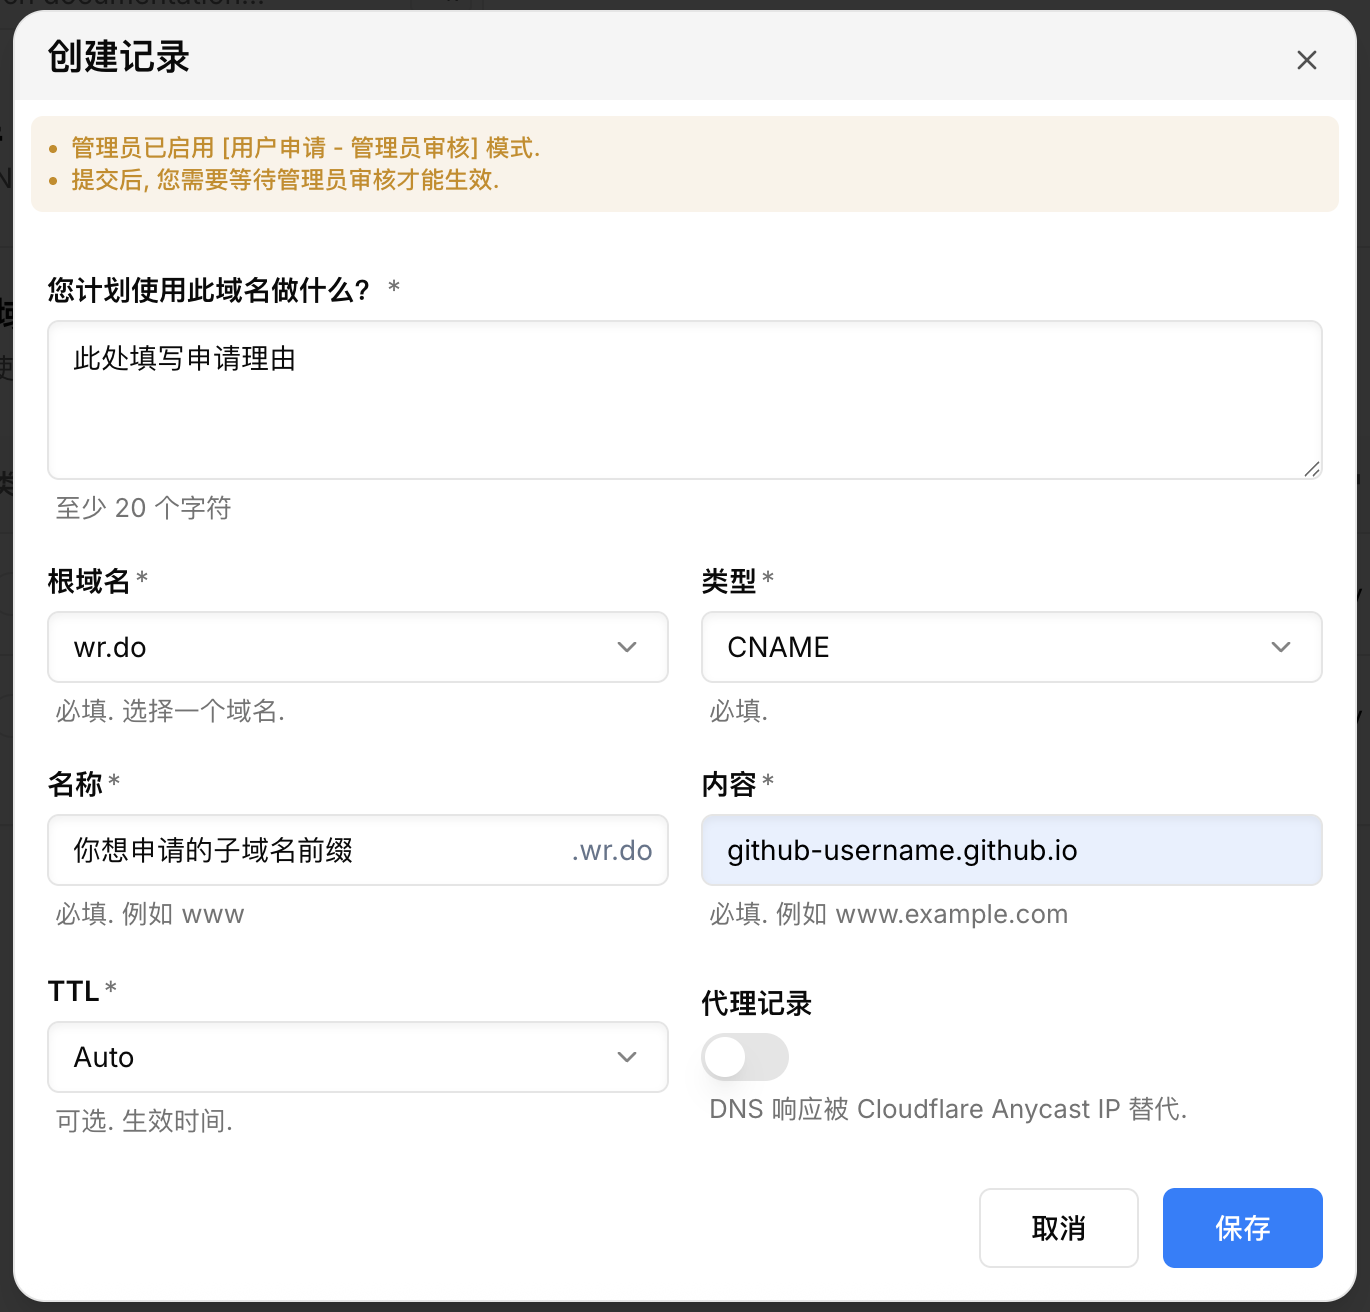This screenshot has height=1312, width=1370.
Task: Click the admin review warning banner
Action: 684,164
